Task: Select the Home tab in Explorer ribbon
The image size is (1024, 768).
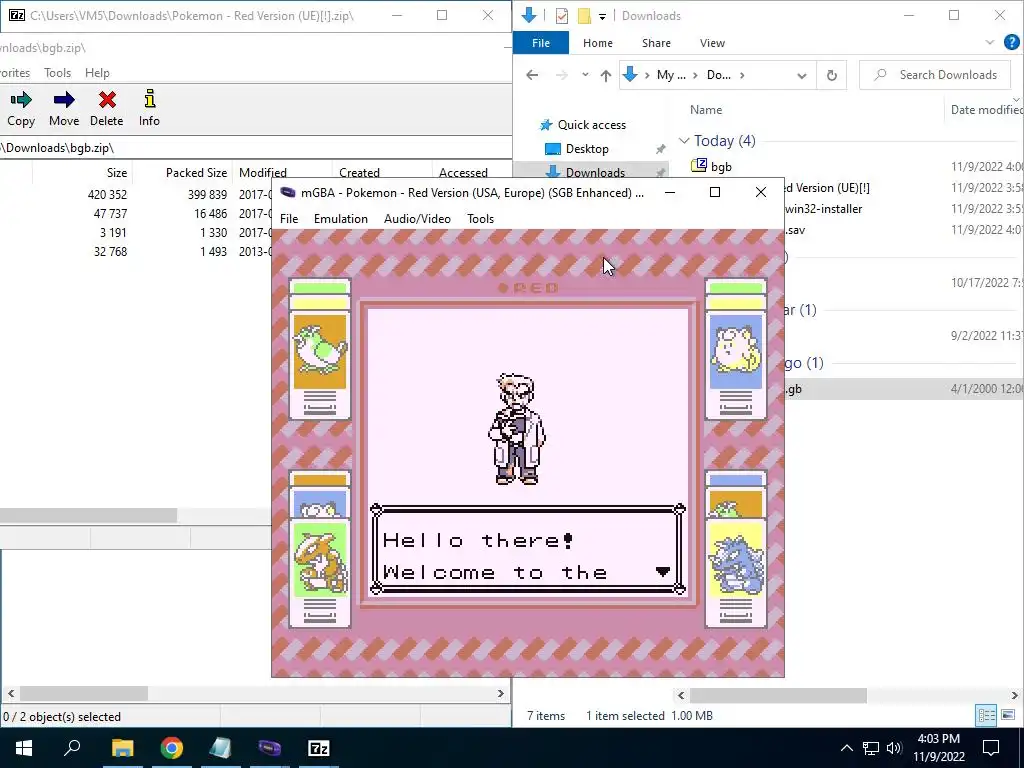Action: (x=598, y=43)
